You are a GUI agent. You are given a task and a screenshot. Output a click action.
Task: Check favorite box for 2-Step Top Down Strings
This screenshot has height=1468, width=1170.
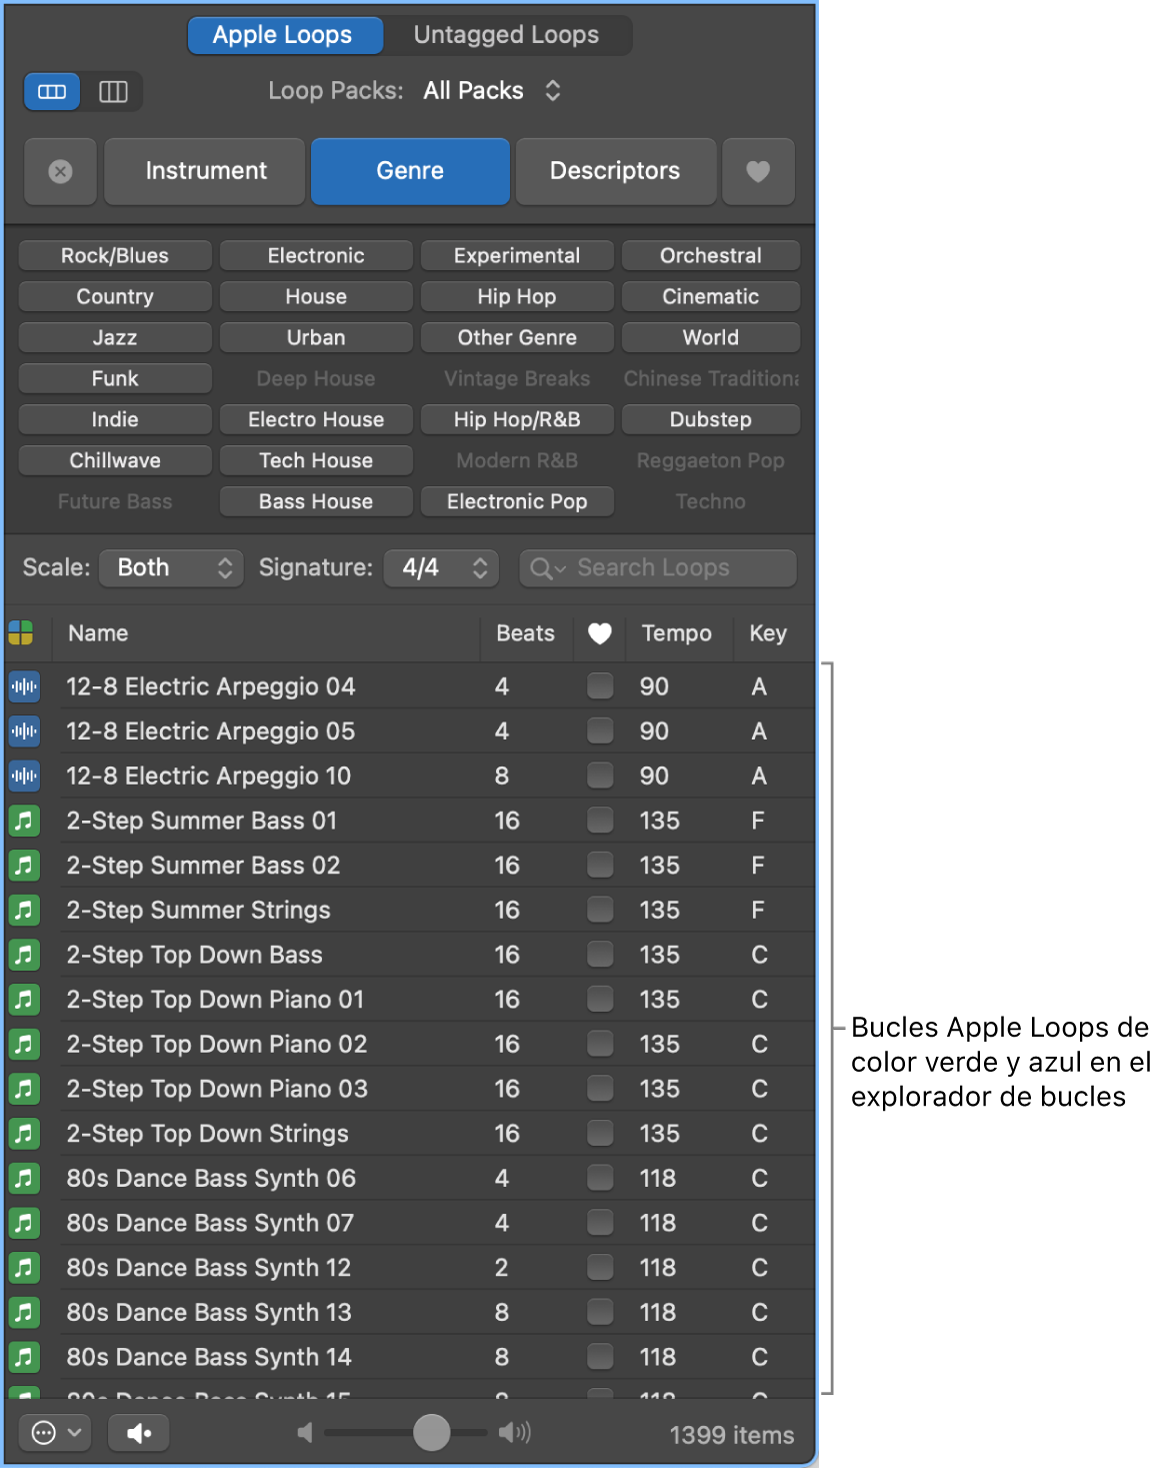[x=600, y=1133]
